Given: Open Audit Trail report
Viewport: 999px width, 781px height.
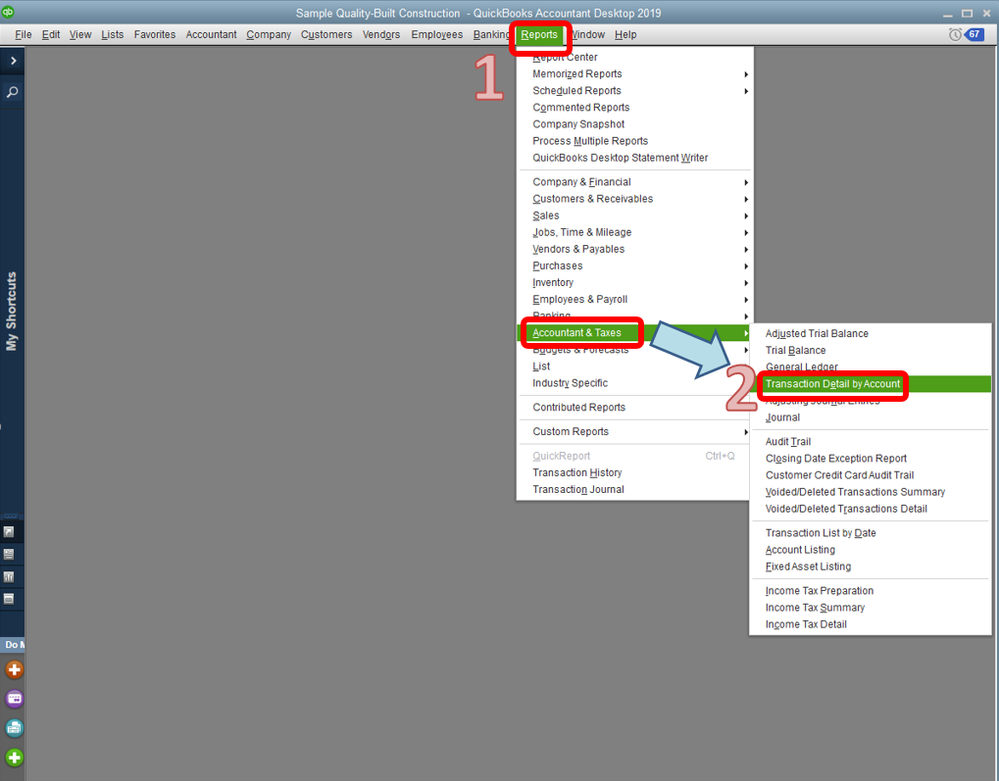Looking at the screenshot, I should (x=787, y=441).
